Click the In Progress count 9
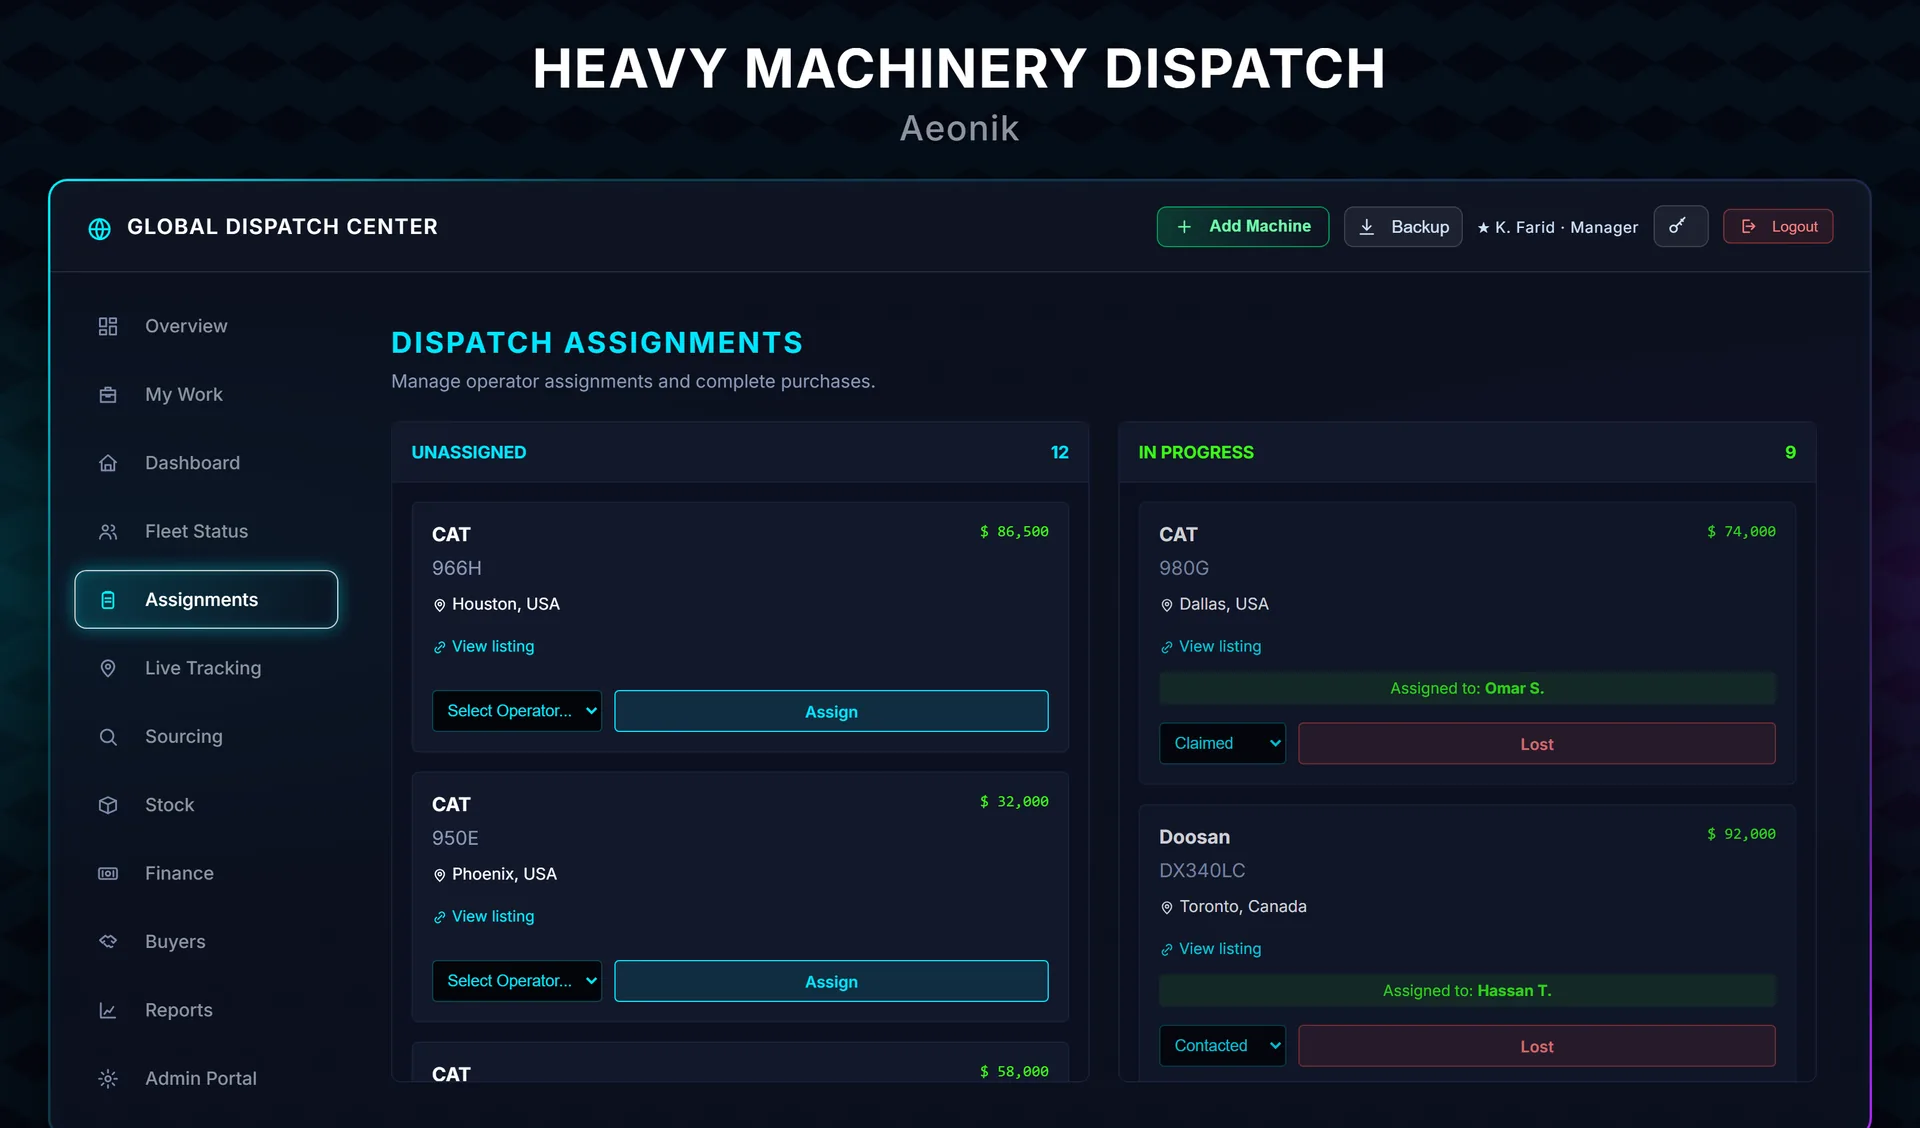This screenshot has width=1920, height=1128. tap(1790, 453)
